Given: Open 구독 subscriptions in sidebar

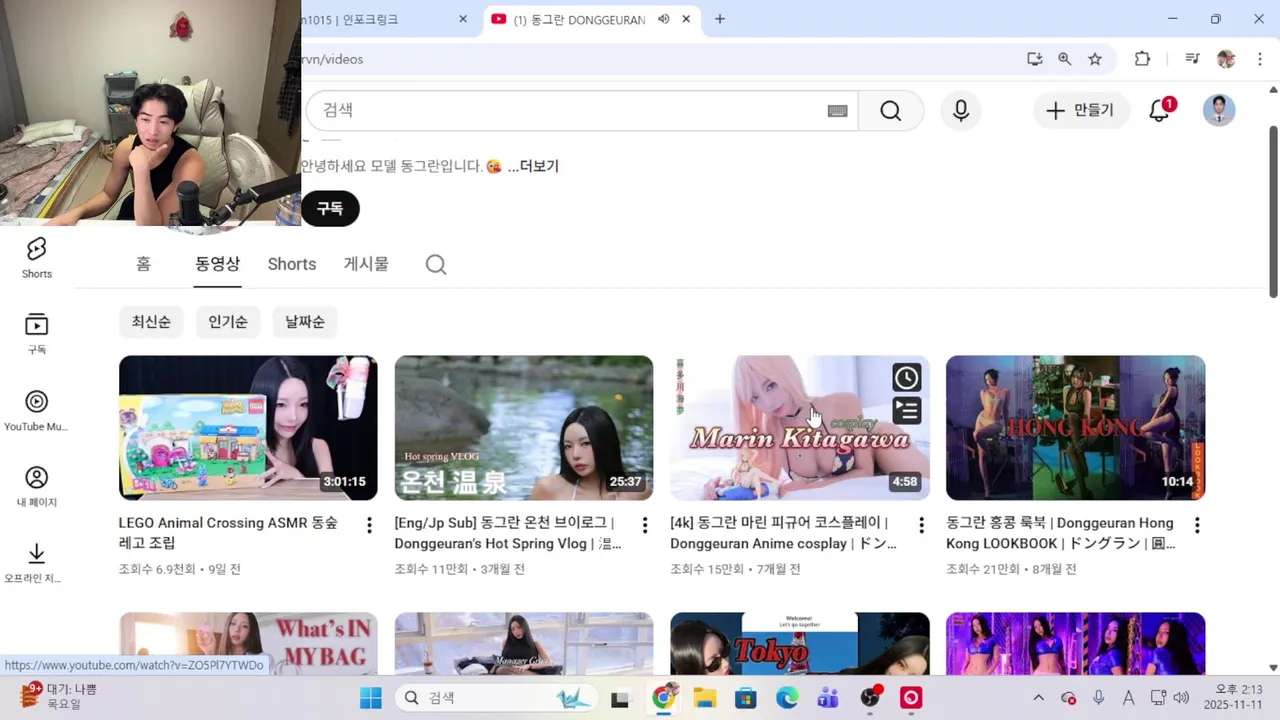Looking at the screenshot, I should coord(37,334).
